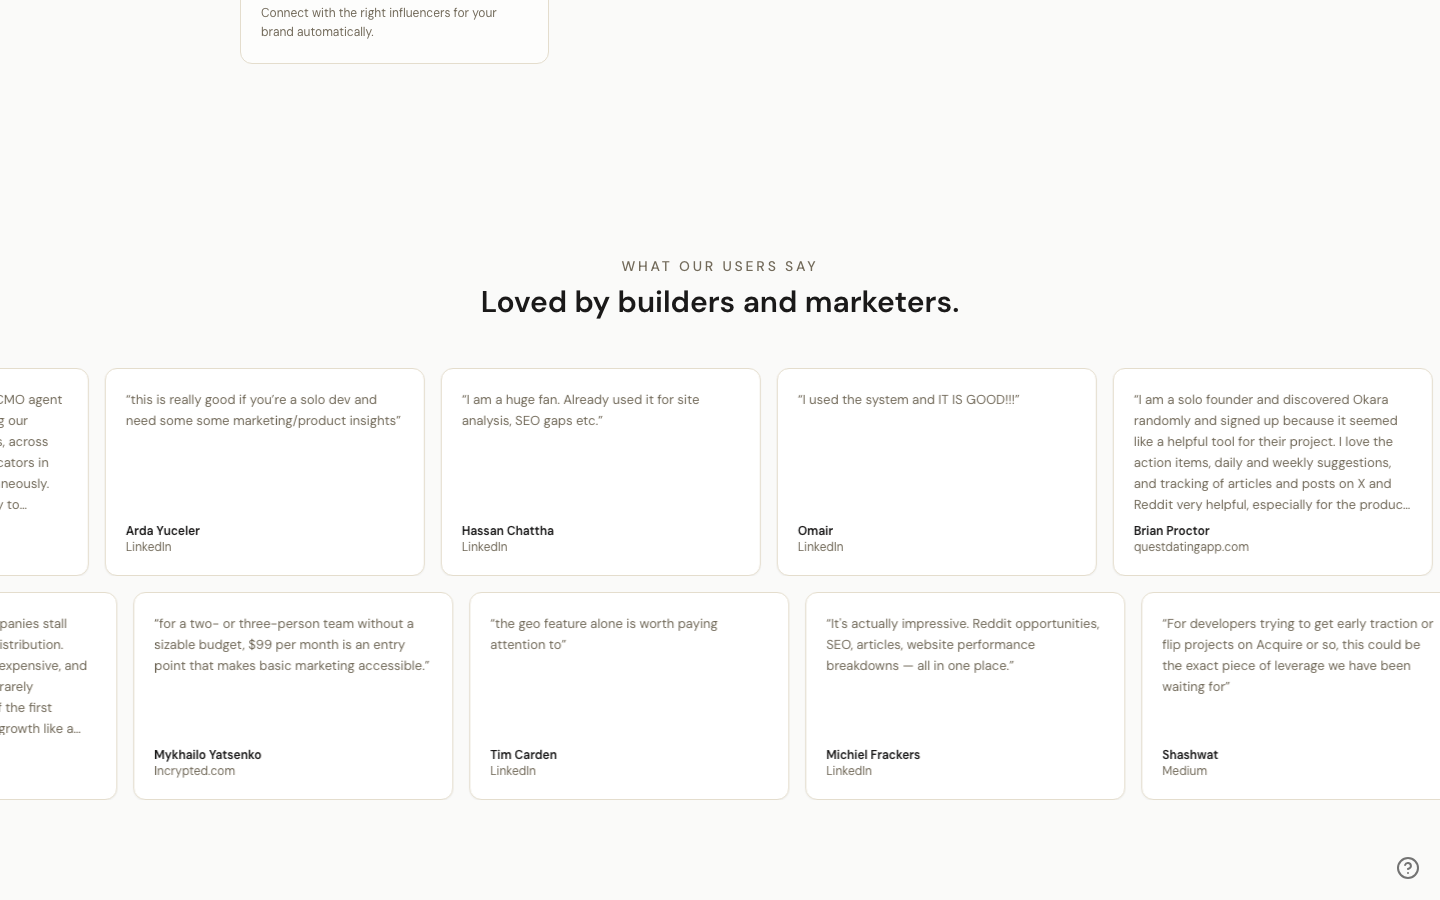Click "Connect with the right influencers" text
Image resolution: width=1440 pixels, height=900 pixels.
click(379, 22)
